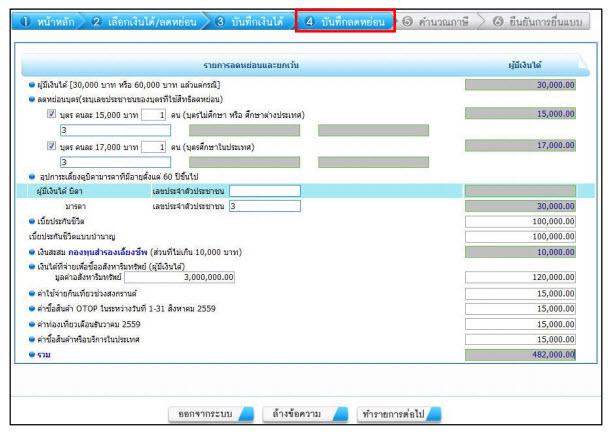
Task: Click child count field for 17,000 baht allowance
Action: (x=152, y=144)
